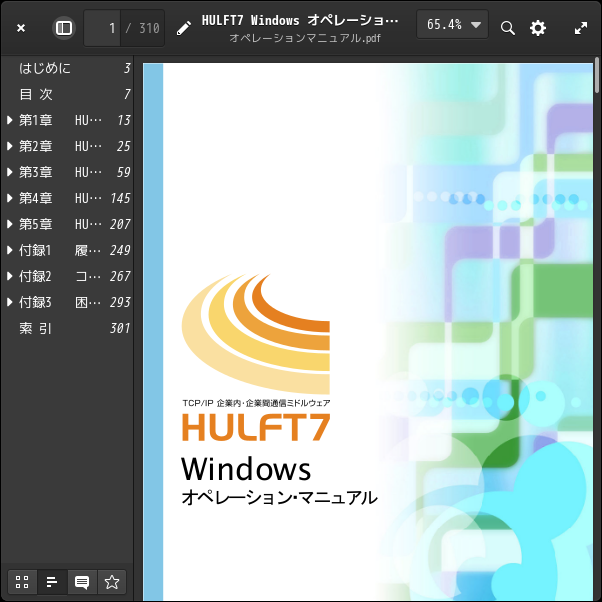602x602 pixels.
Task: Enter fullscreen with the expand arrows icon
Action: point(580,28)
